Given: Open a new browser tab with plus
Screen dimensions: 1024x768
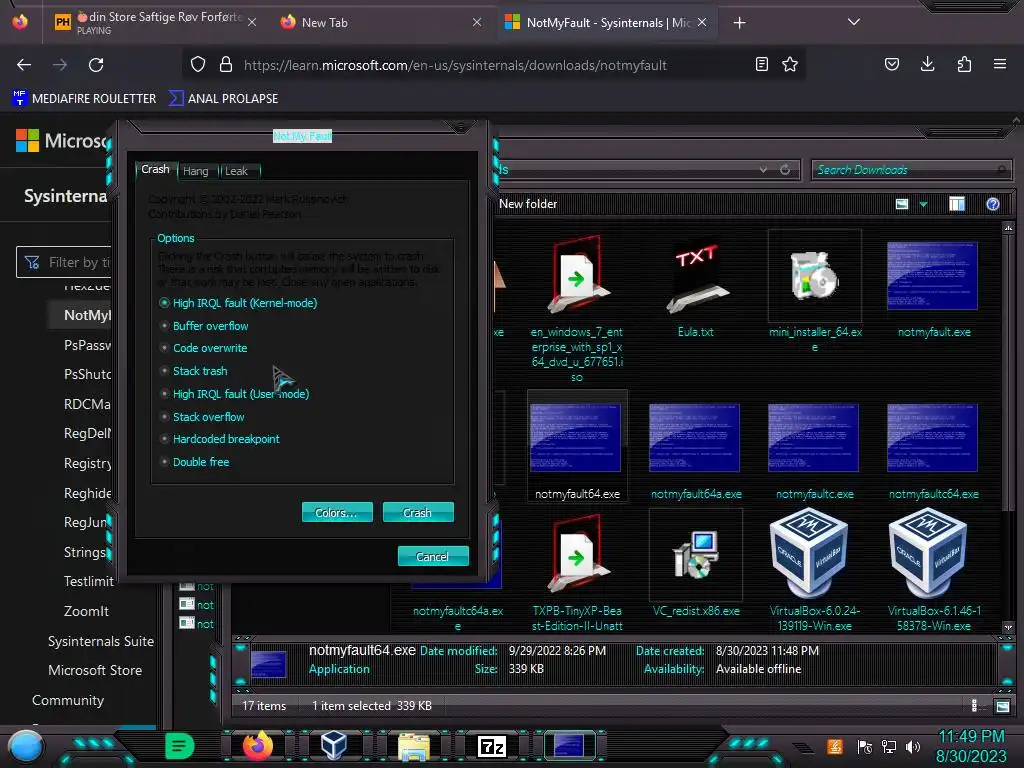Looking at the screenshot, I should pos(739,23).
